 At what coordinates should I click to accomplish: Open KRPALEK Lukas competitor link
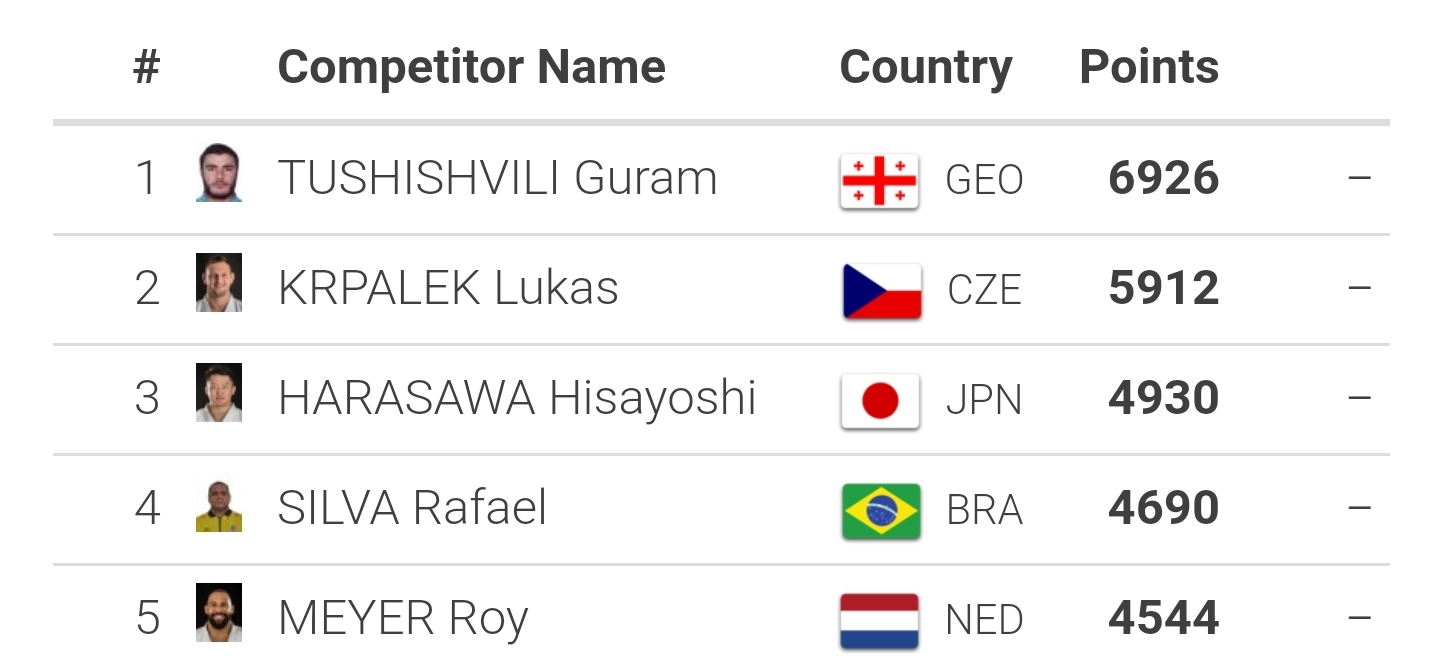coord(448,288)
